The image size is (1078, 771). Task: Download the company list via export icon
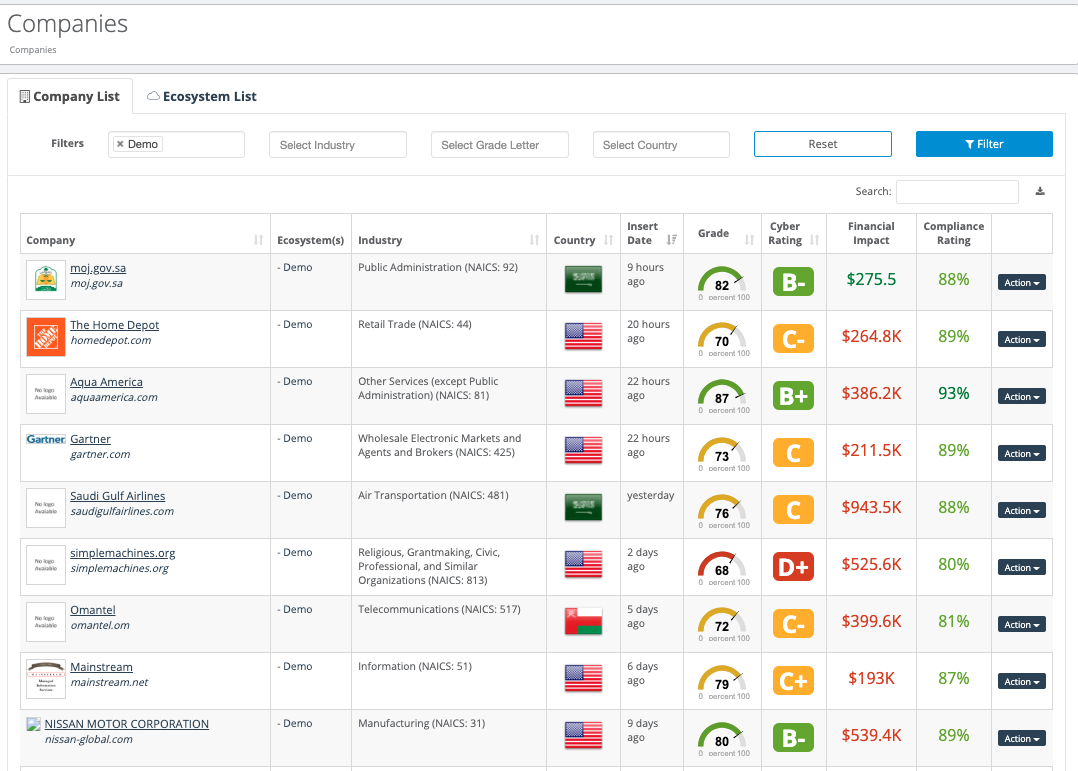point(1040,191)
